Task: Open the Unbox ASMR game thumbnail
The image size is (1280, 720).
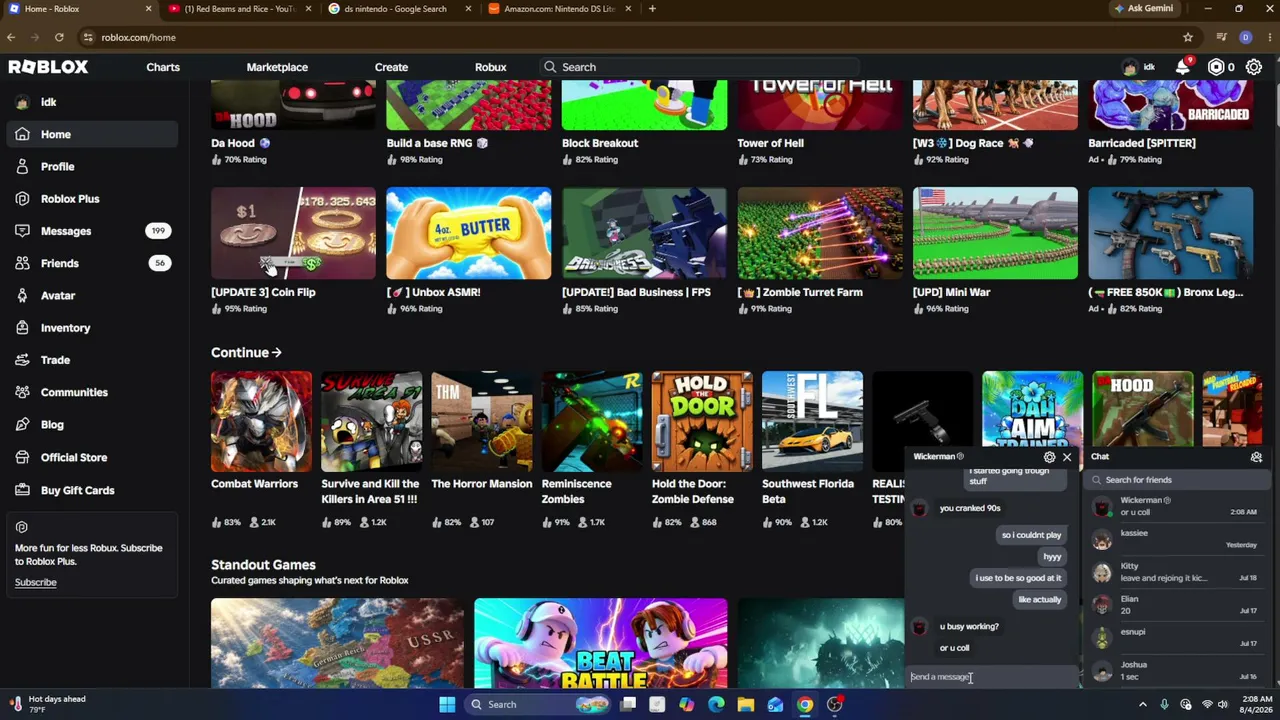Action: click(x=468, y=233)
